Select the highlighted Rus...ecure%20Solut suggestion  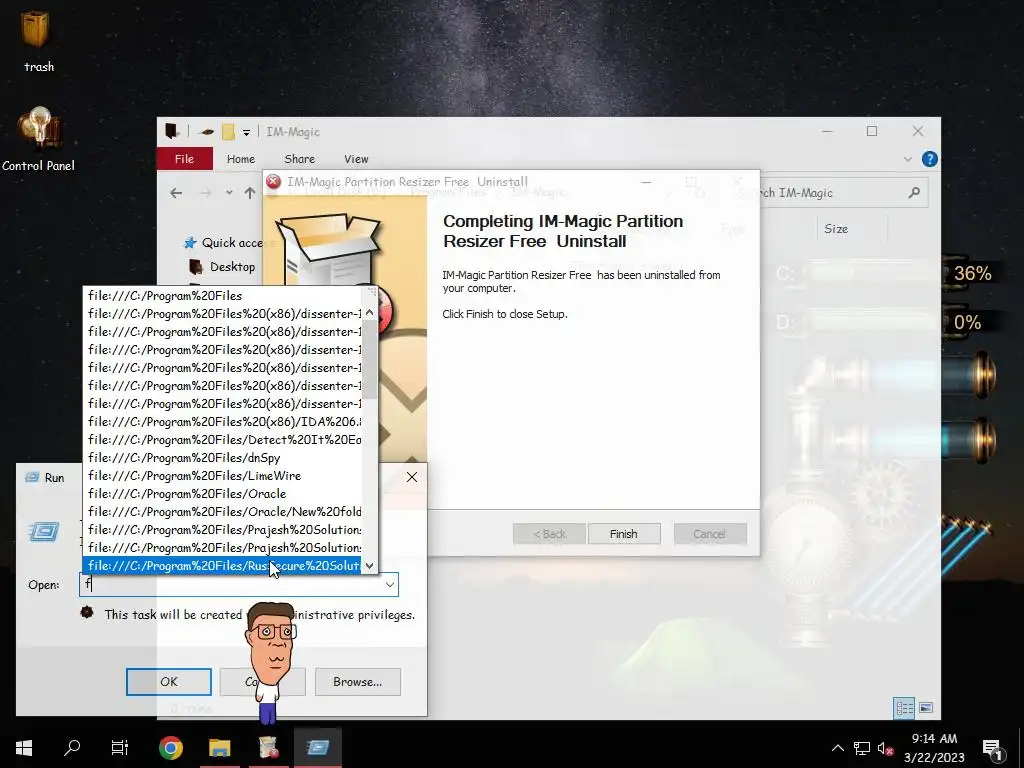coord(223,566)
